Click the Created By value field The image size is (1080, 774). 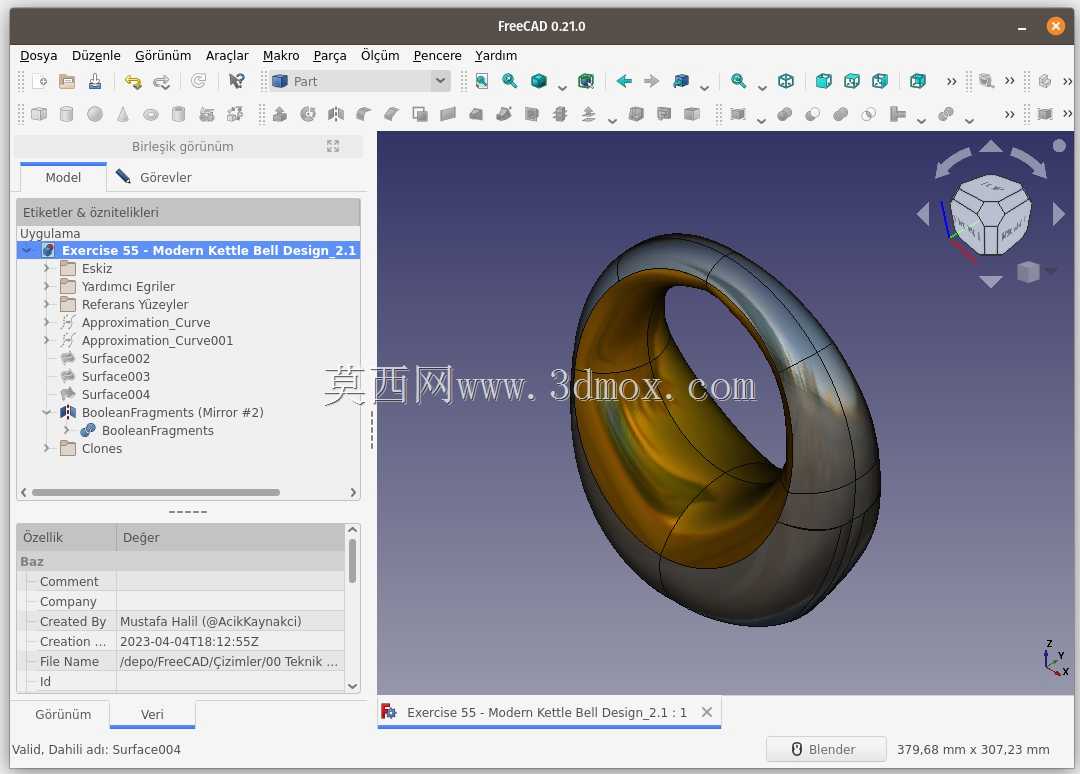(230, 621)
